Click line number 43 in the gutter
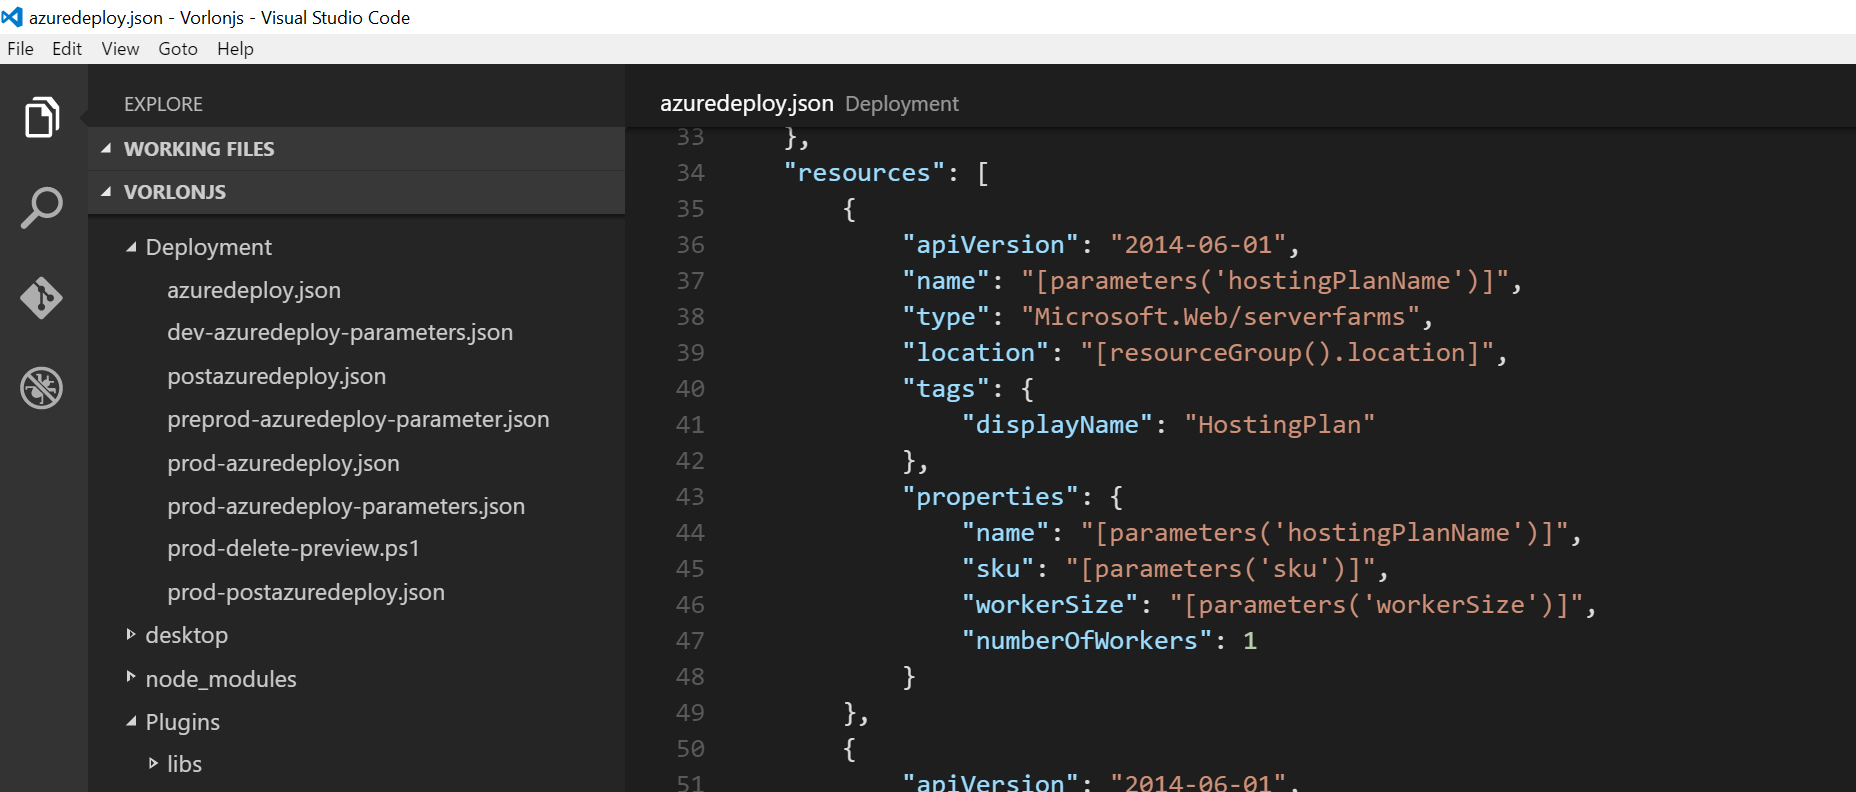Image resolution: width=1856 pixels, height=792 pixels. [690, 497]
